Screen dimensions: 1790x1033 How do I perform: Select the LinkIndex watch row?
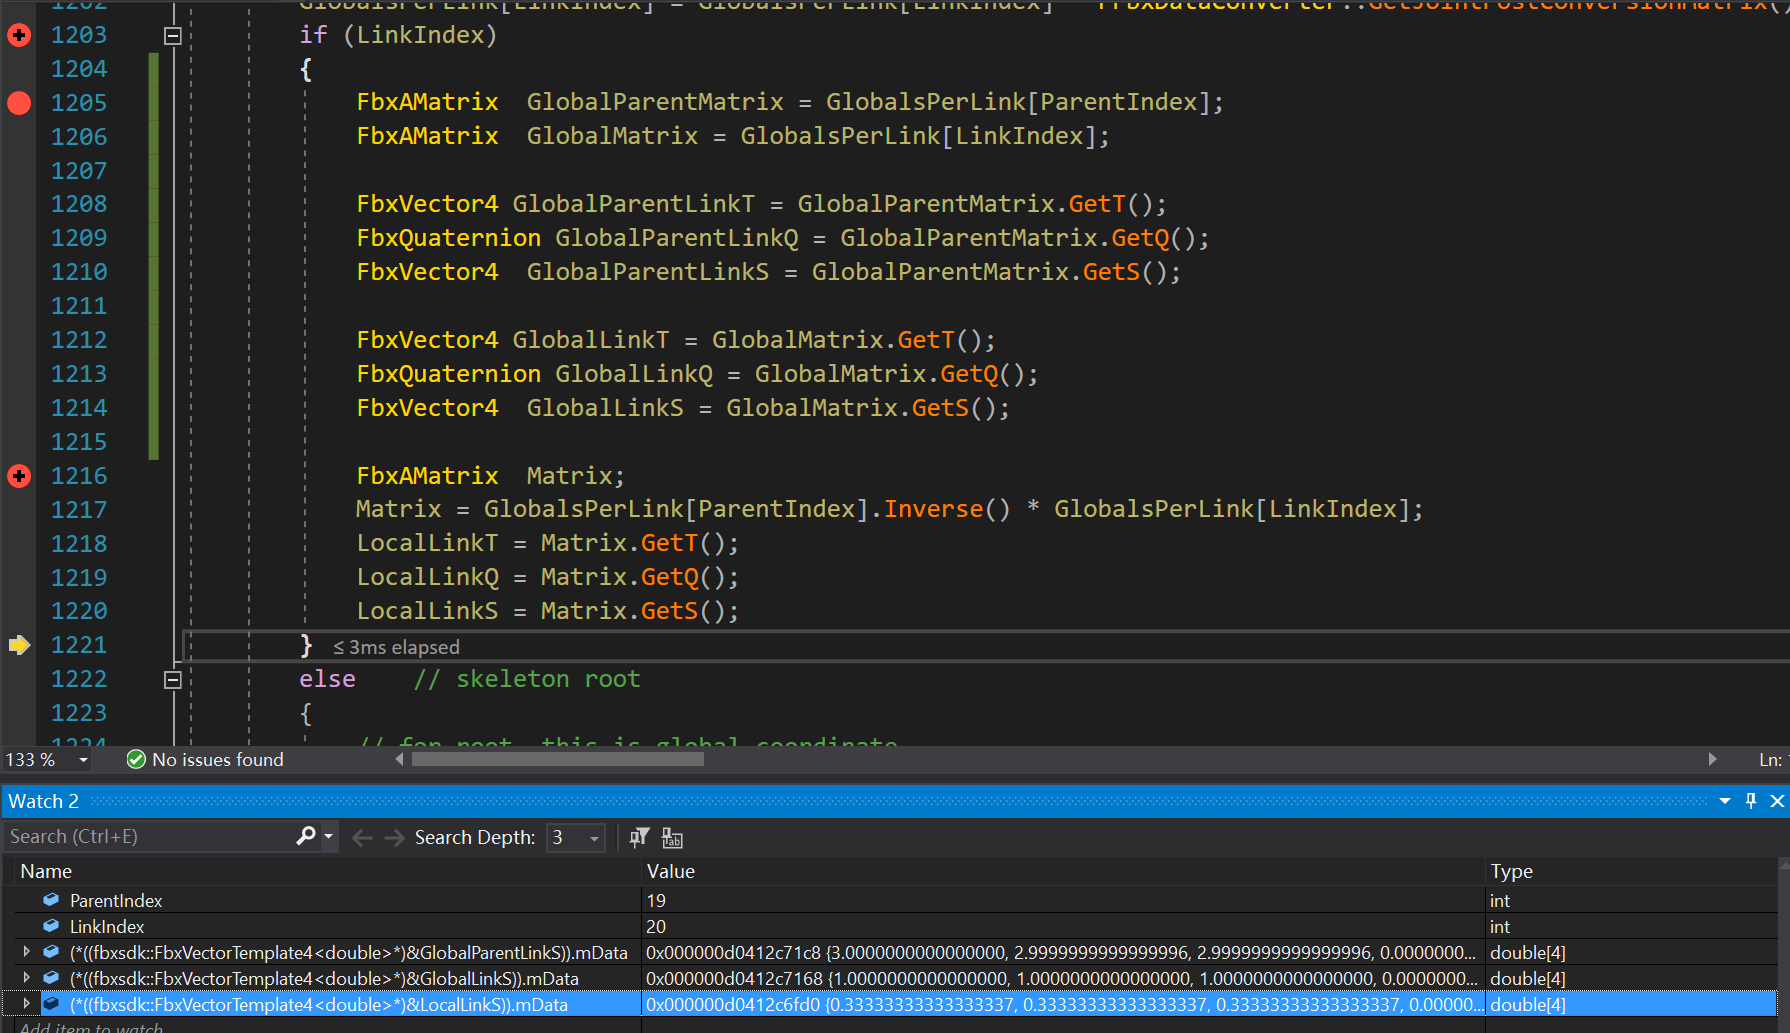coord(890,927)
